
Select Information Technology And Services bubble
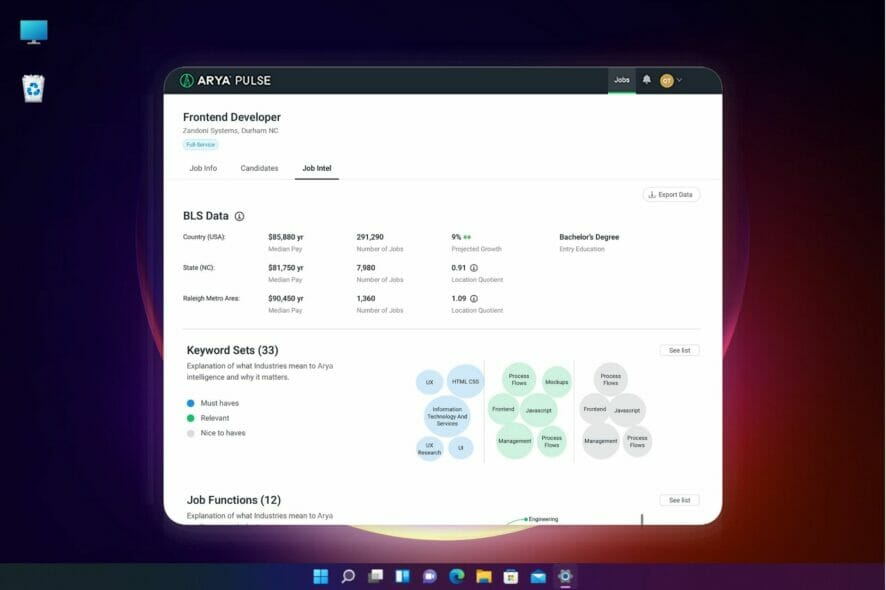447,416
